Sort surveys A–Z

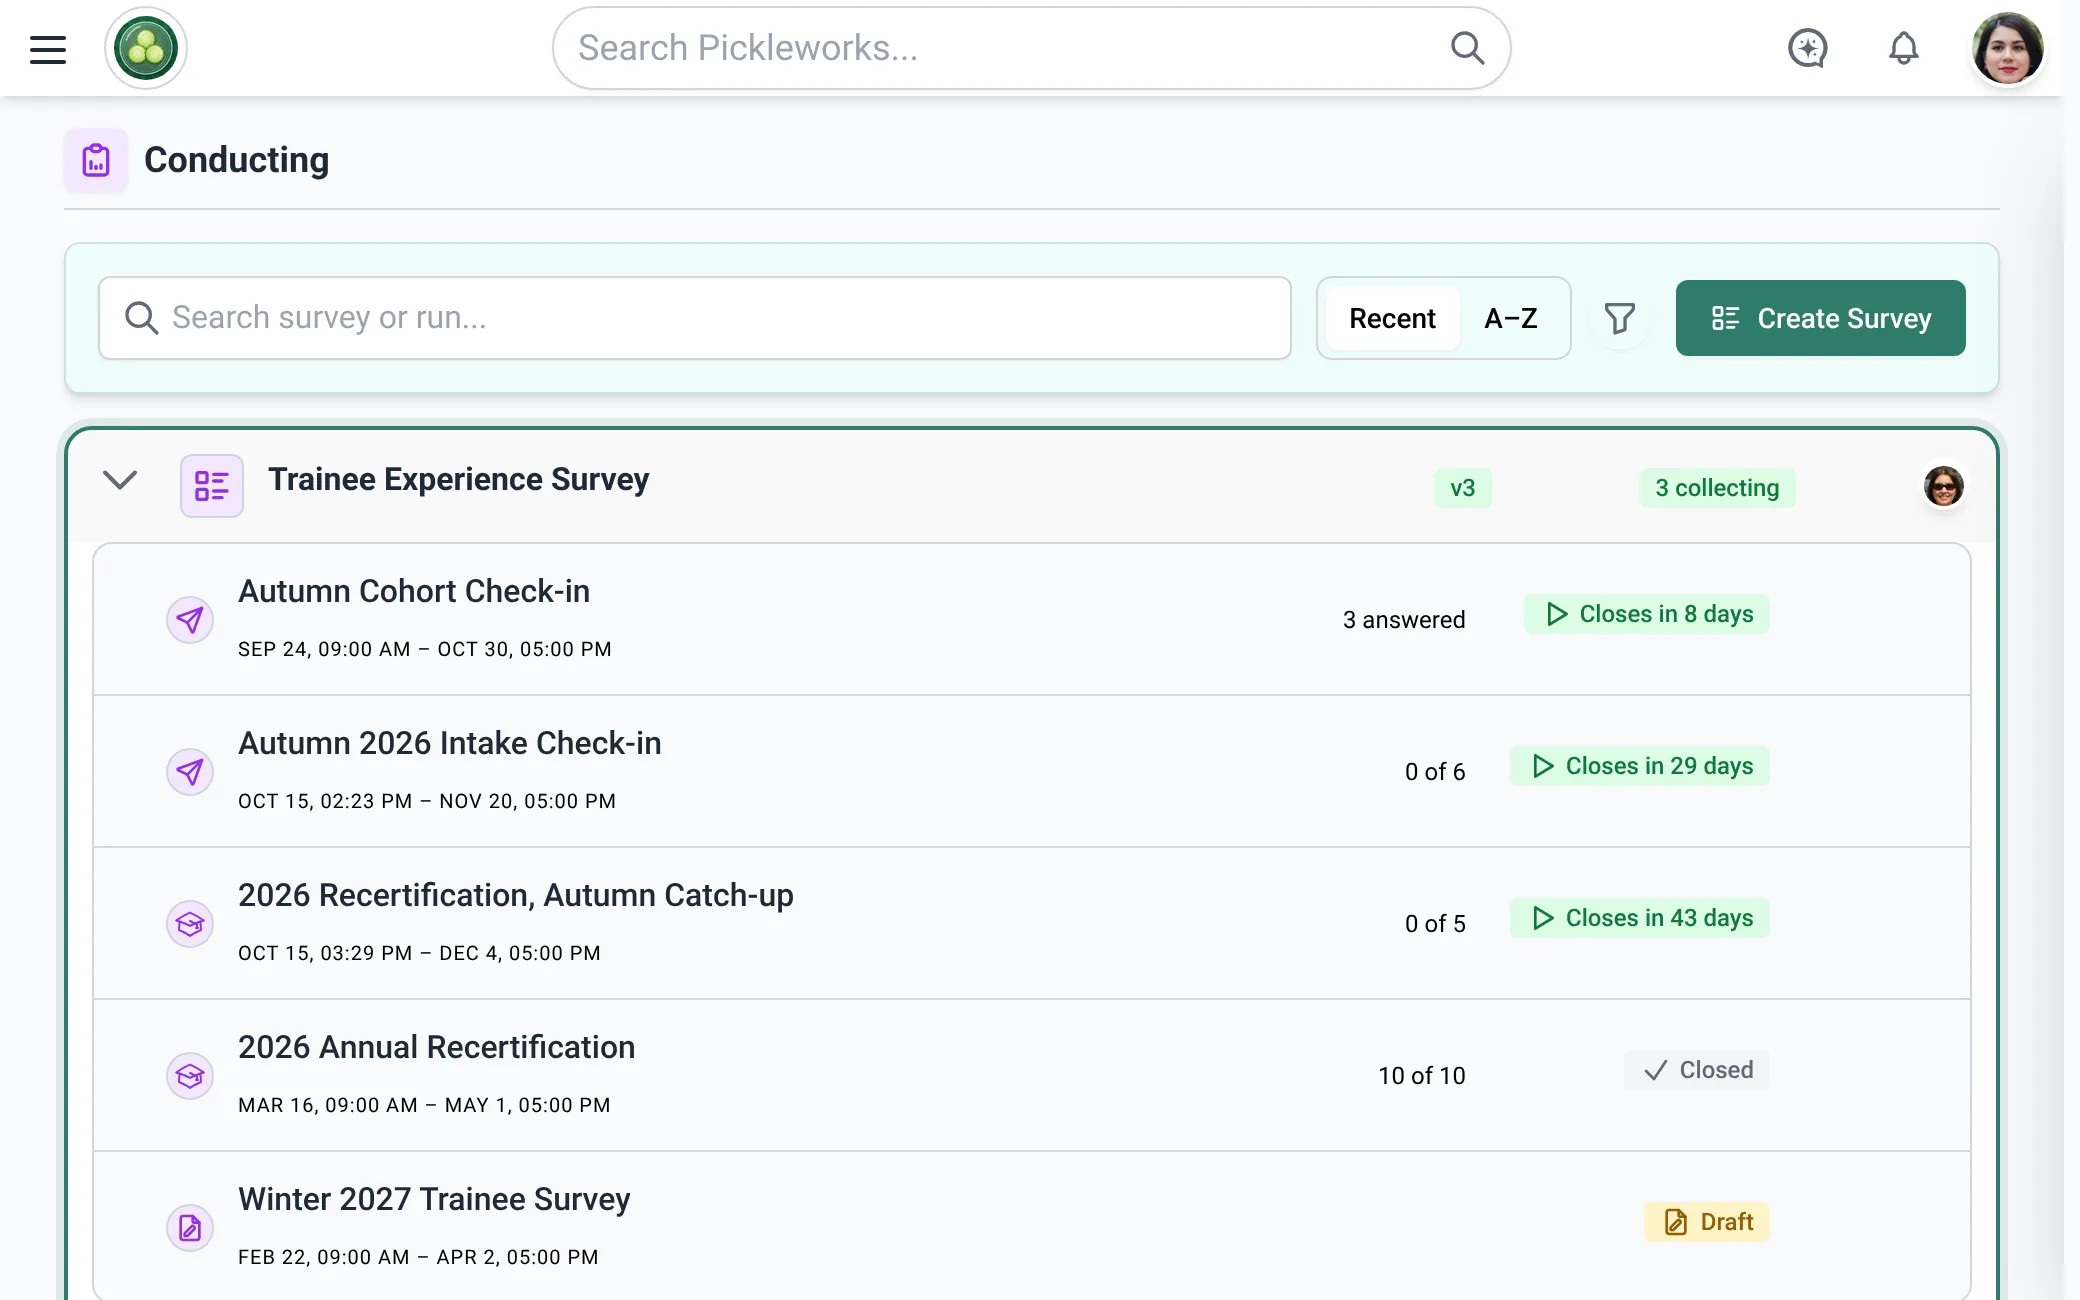pyautogui.click(x=1511, y=318)
